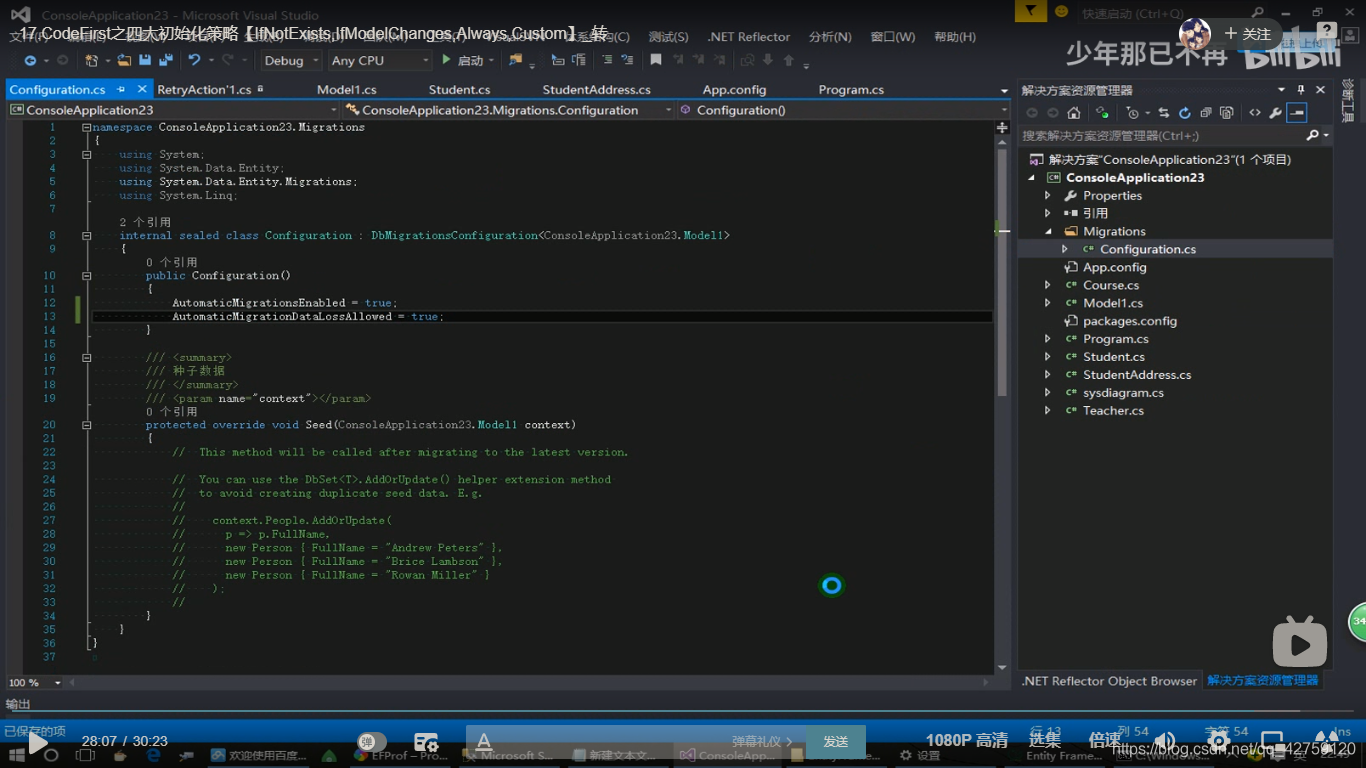
Task: Select sysdiagram.cs in Solution Explorer
Action: [x=1123, y=393]
